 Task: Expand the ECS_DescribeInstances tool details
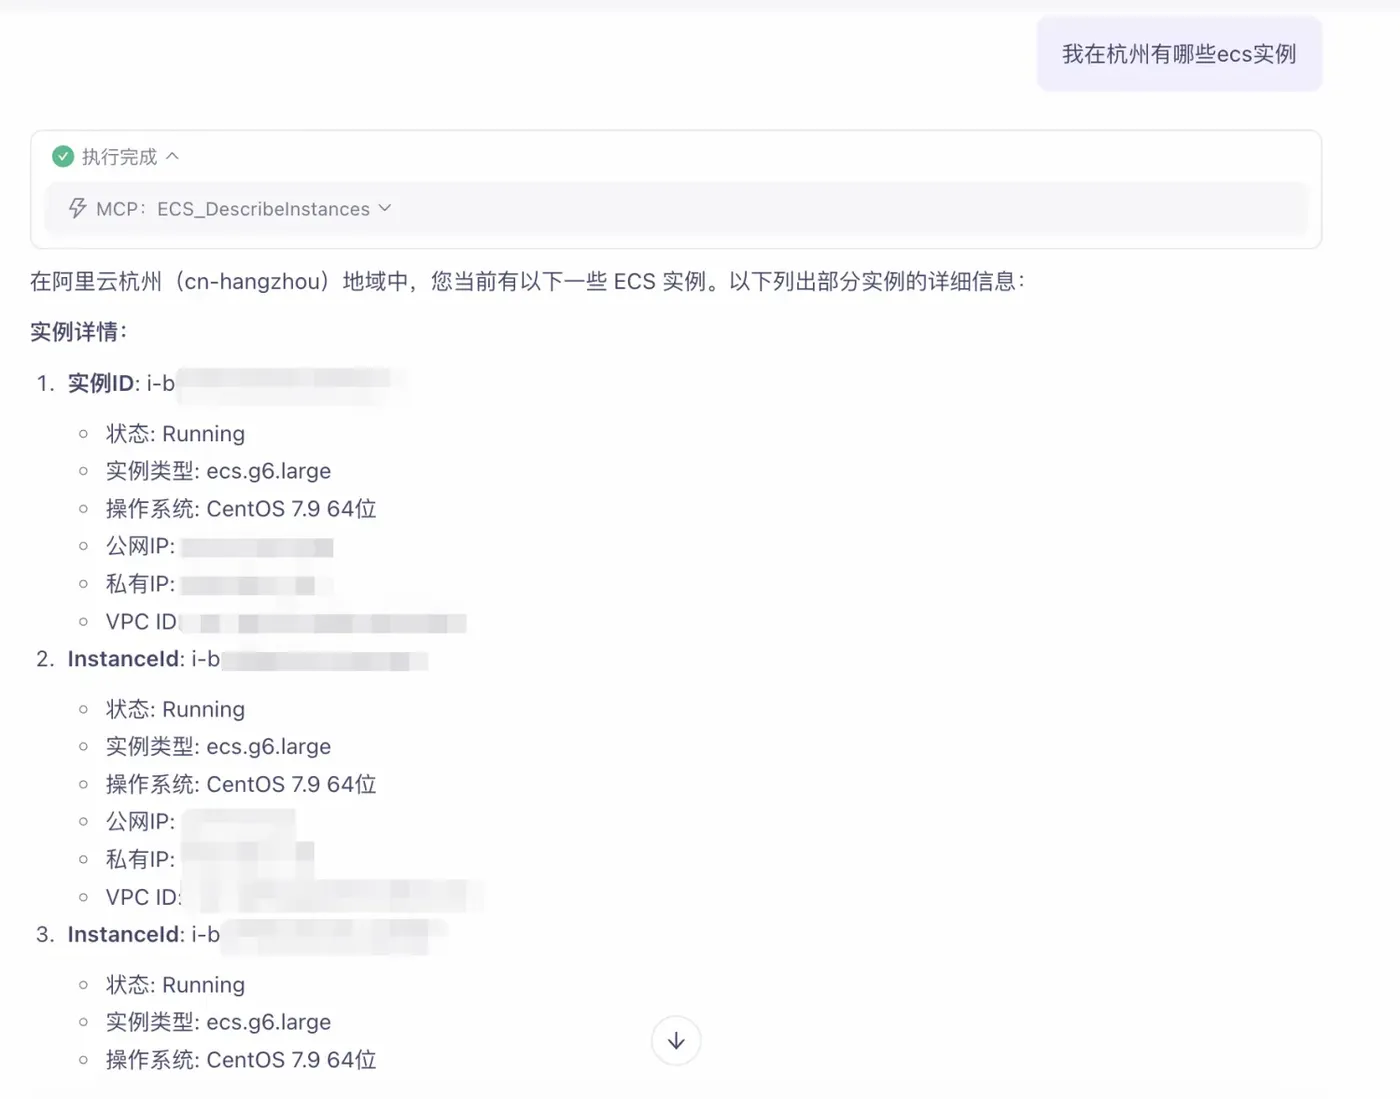(x=385, y=208)
